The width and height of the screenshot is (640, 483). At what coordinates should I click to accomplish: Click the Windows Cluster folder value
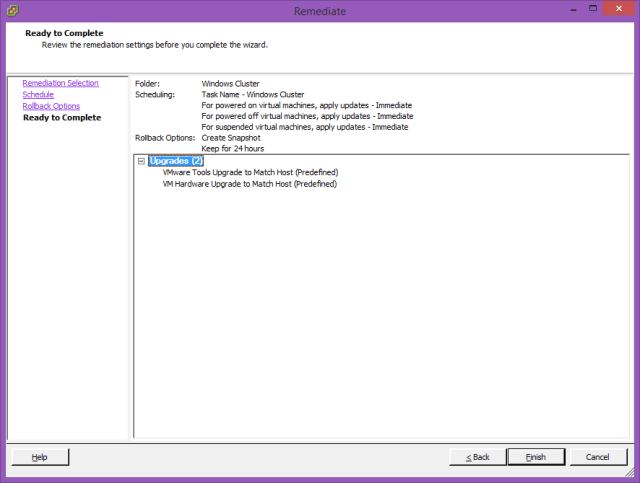230,84
